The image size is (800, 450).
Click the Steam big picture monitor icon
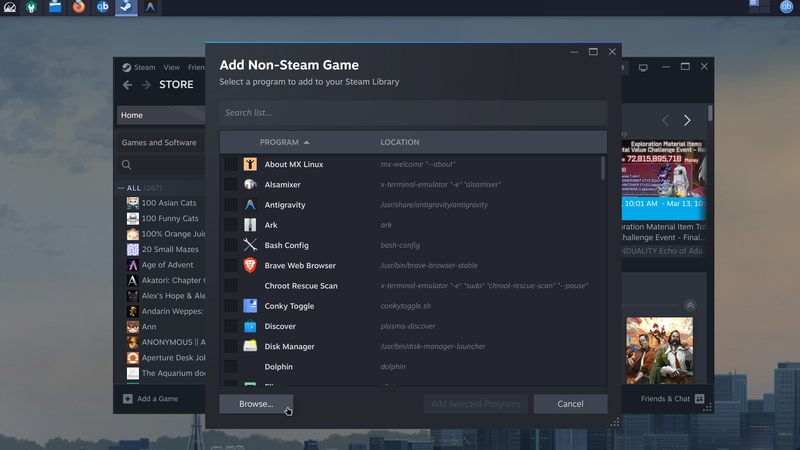(x=643, y=67)
